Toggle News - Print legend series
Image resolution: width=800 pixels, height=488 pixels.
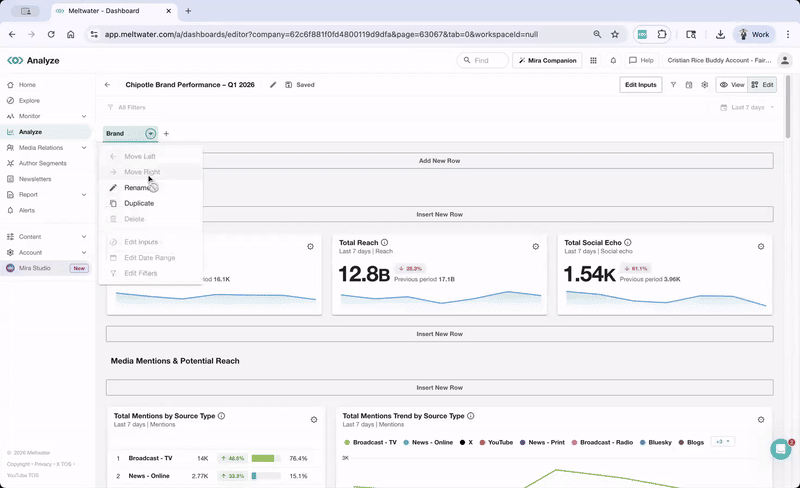542,443
